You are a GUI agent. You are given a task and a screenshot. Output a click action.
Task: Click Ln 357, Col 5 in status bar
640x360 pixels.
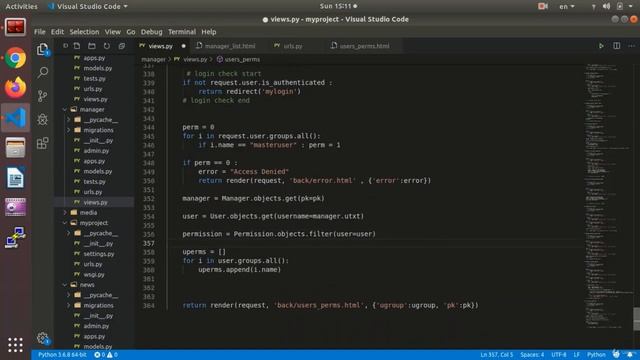(x=496, y=355)
